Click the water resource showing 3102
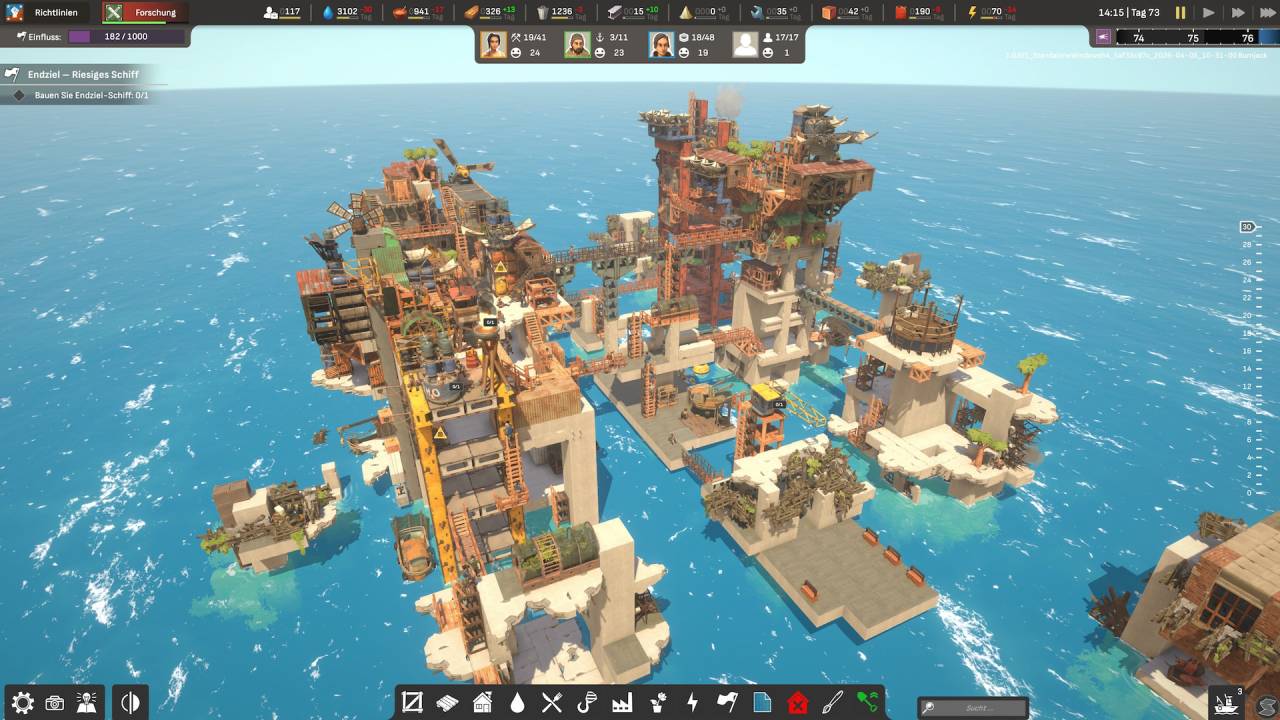Viewport: 1280px width, 720px height. coord(347,12)
